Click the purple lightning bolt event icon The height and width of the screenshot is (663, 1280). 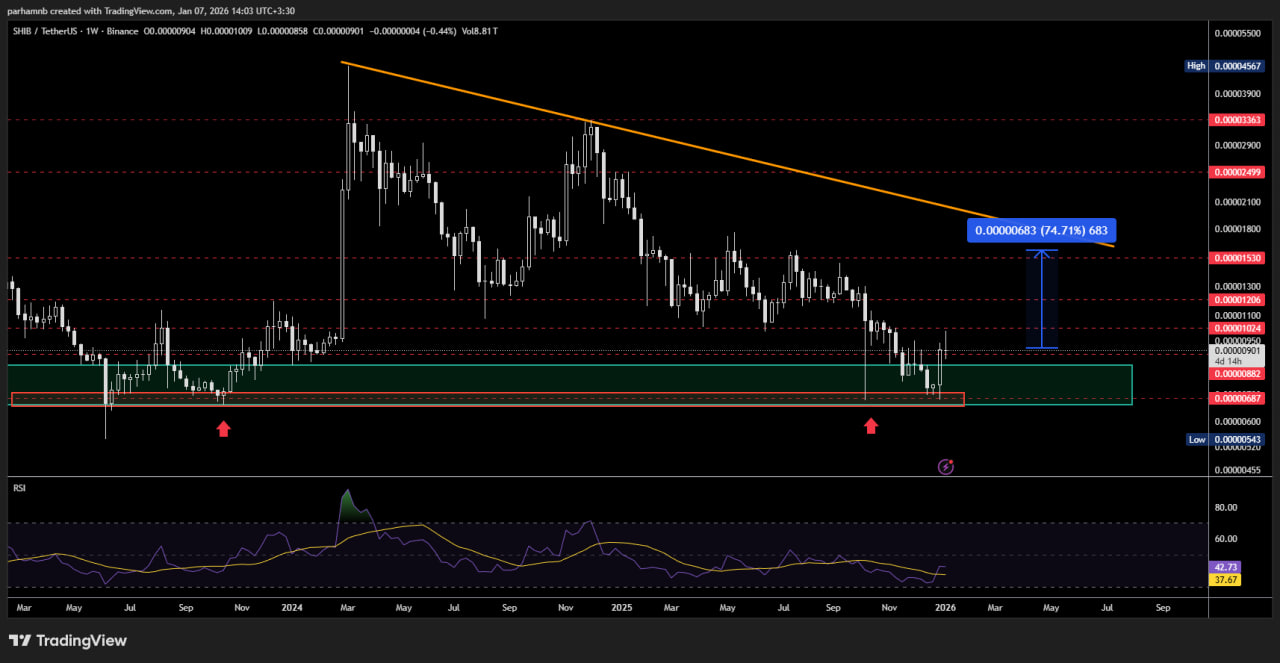(945, 467)
